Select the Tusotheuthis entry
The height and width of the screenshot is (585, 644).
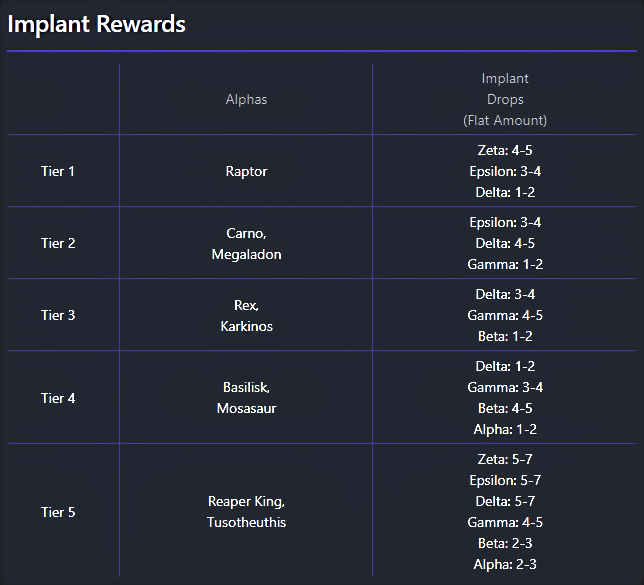[x=246, y=523]
